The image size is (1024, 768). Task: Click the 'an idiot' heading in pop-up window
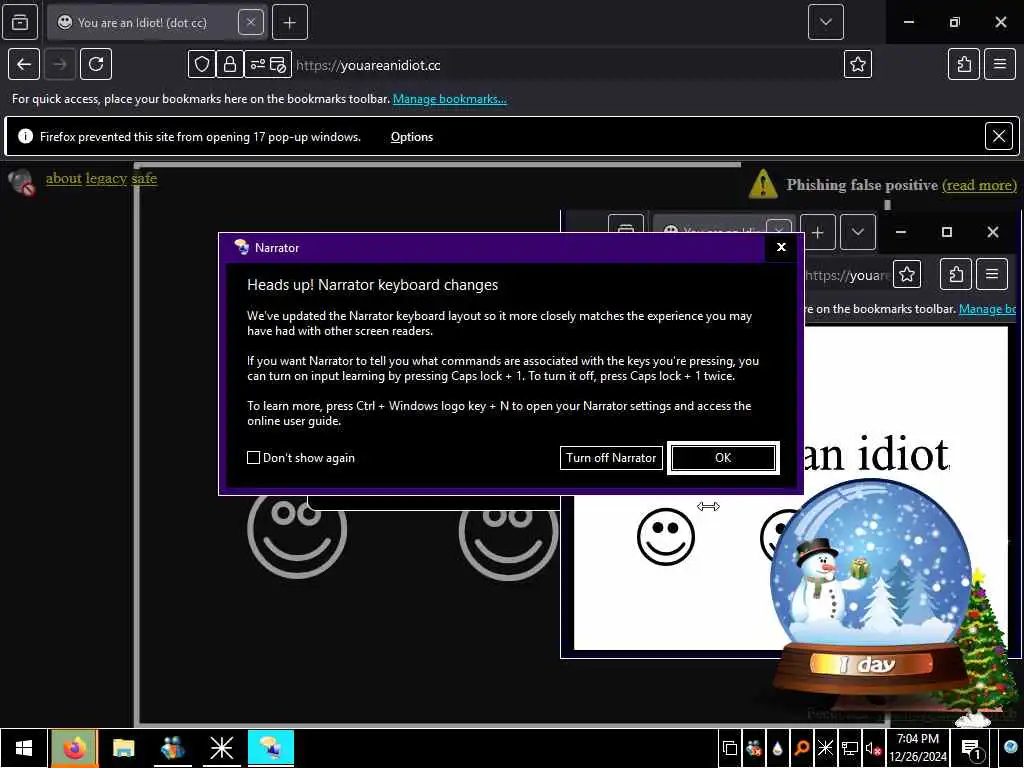pos(876,454)
